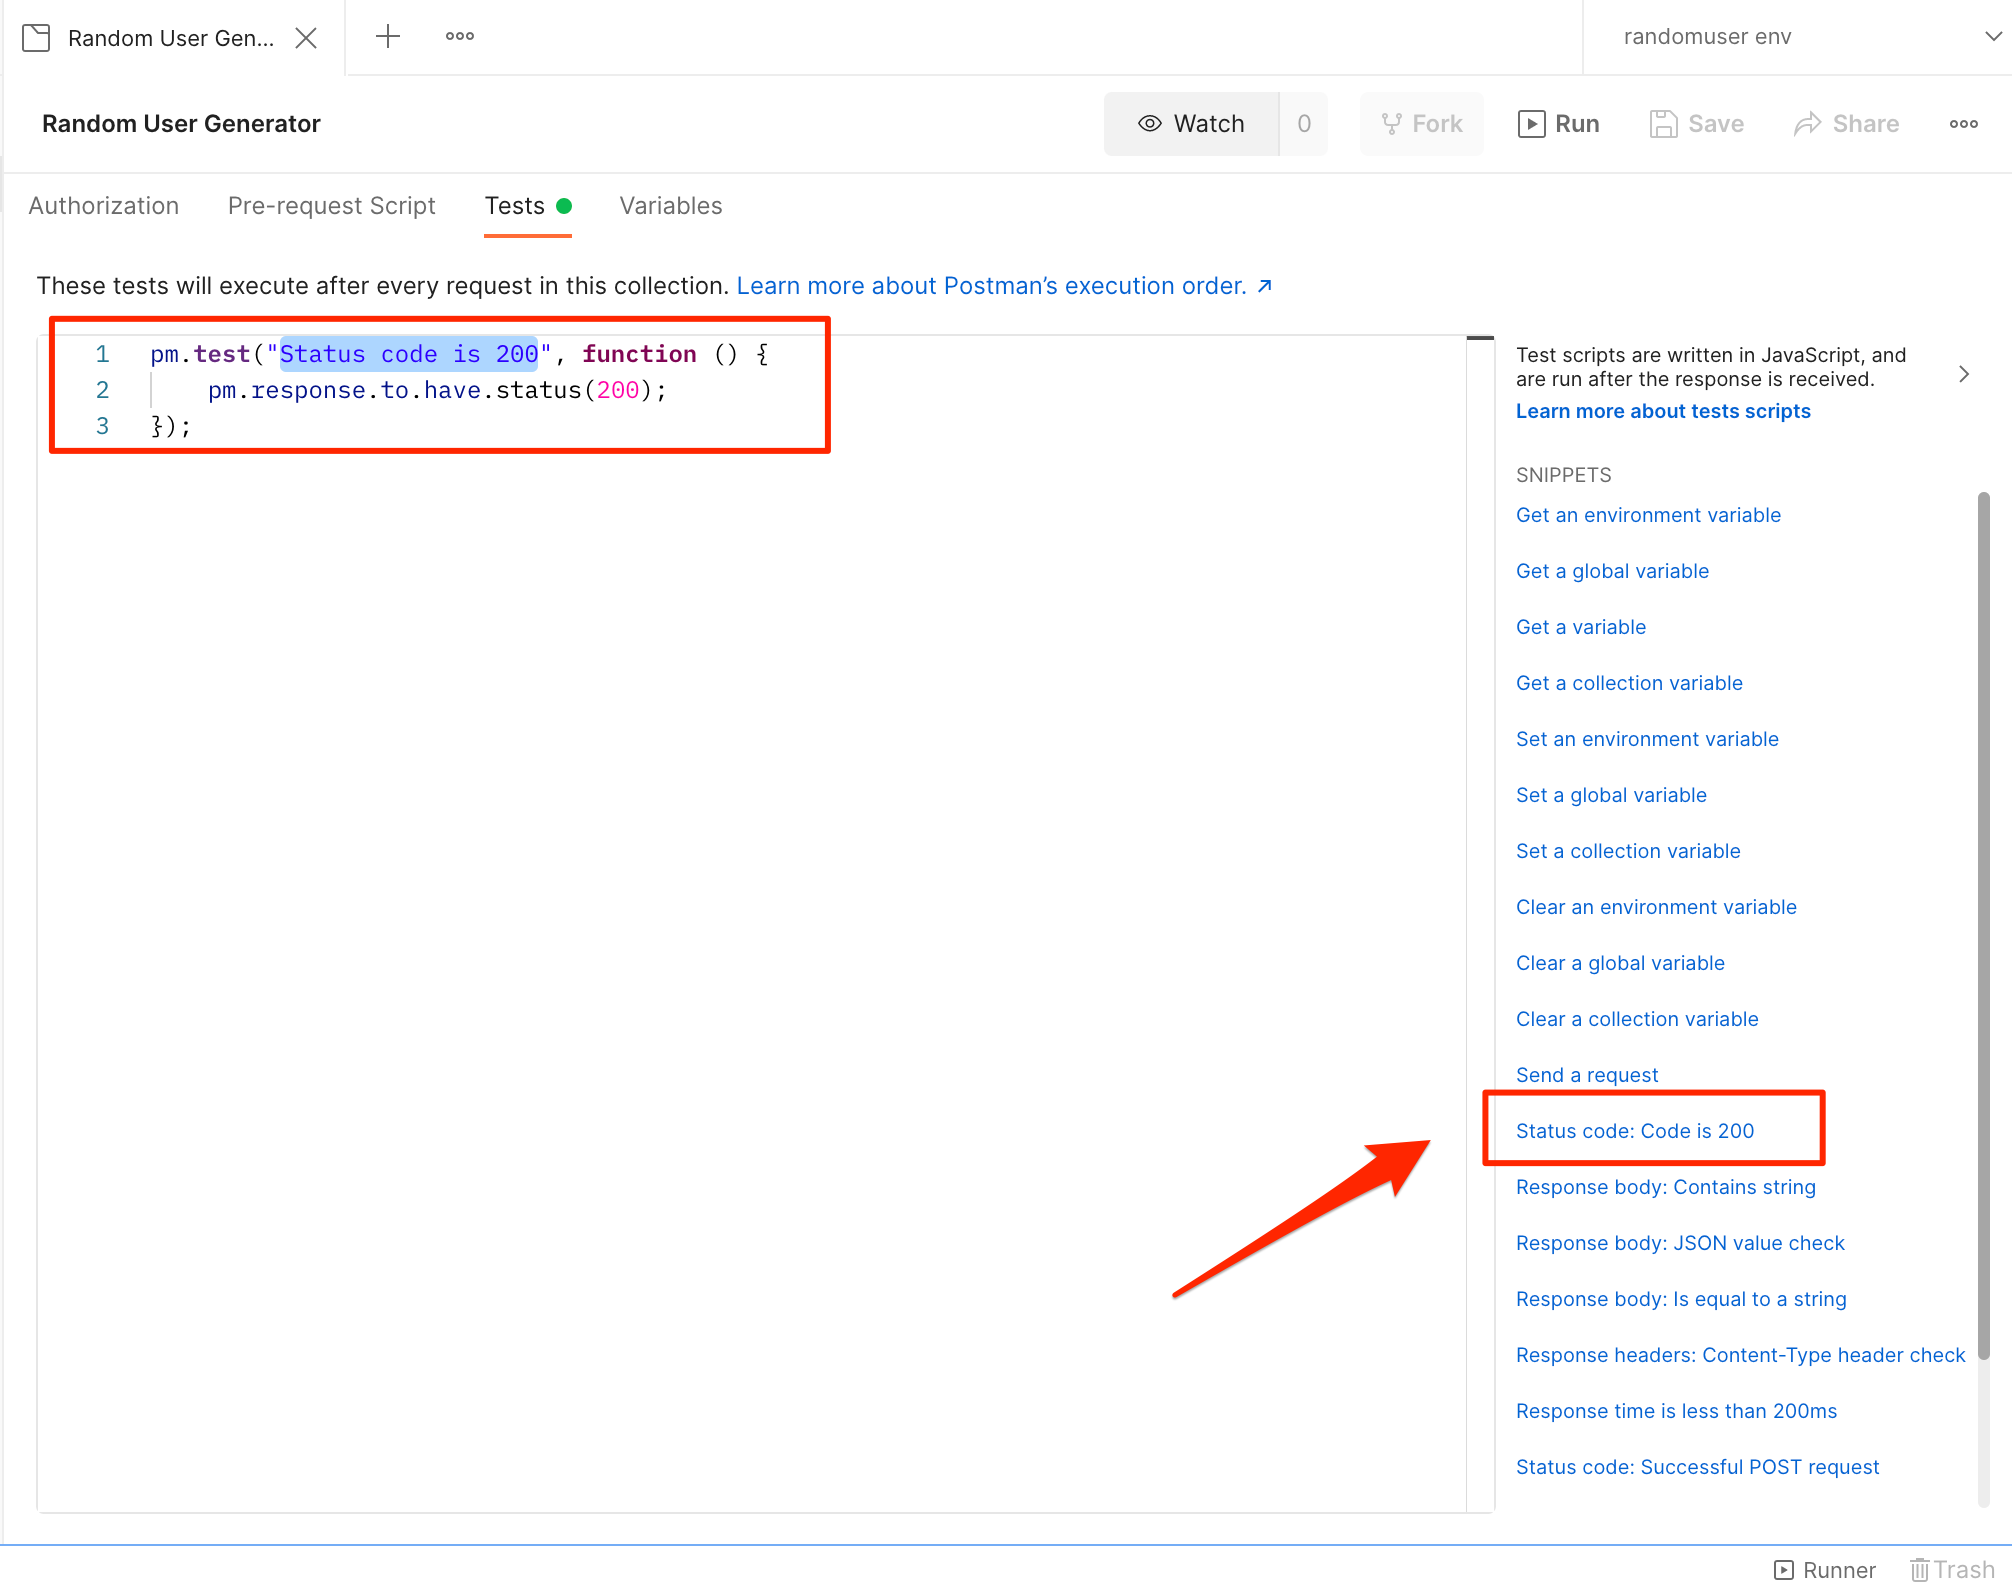This screenshot has height=1592, width=2012.
Task: Expand the randomuser env environment dropdown
Action: (1992, 37)
